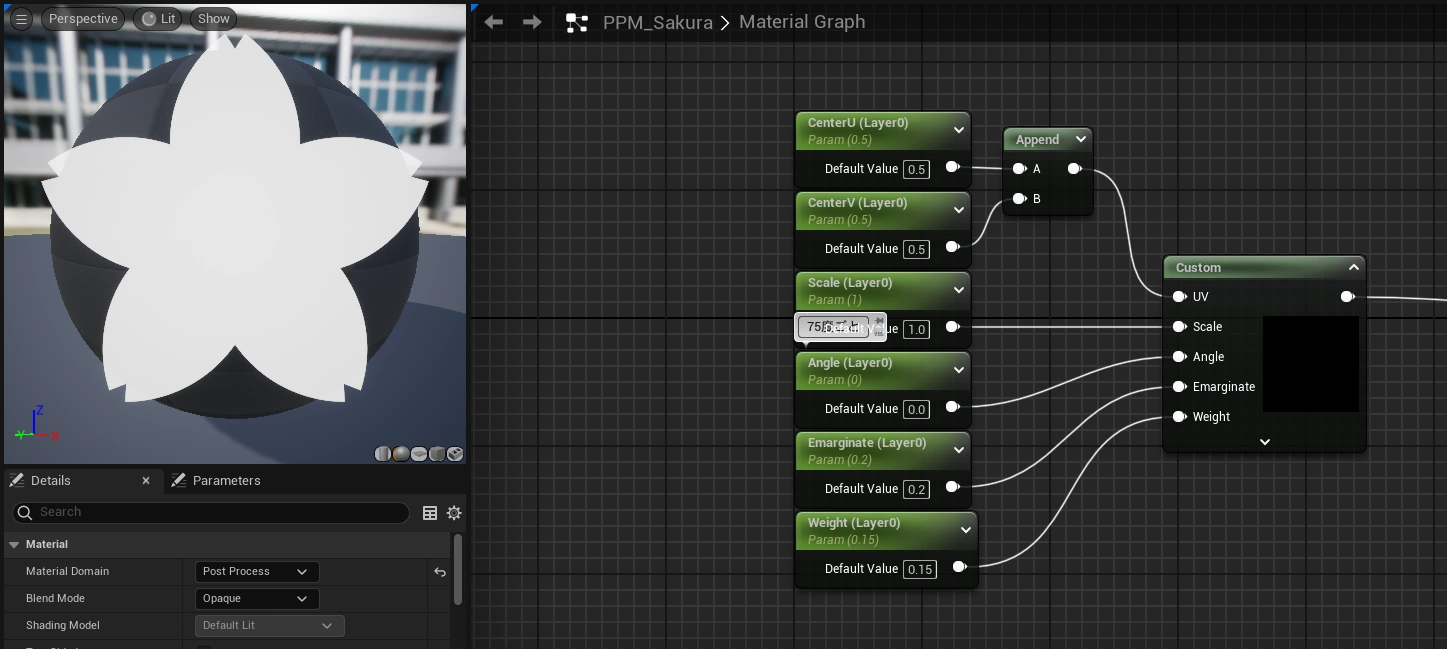
Task: Open the Material Domain dropdown
Action: click(x=256, y=571)
